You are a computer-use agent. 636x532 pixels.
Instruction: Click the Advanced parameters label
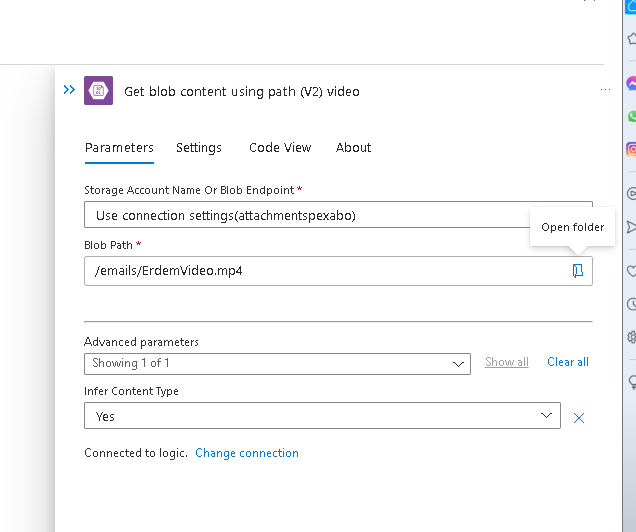pos(141,342)
